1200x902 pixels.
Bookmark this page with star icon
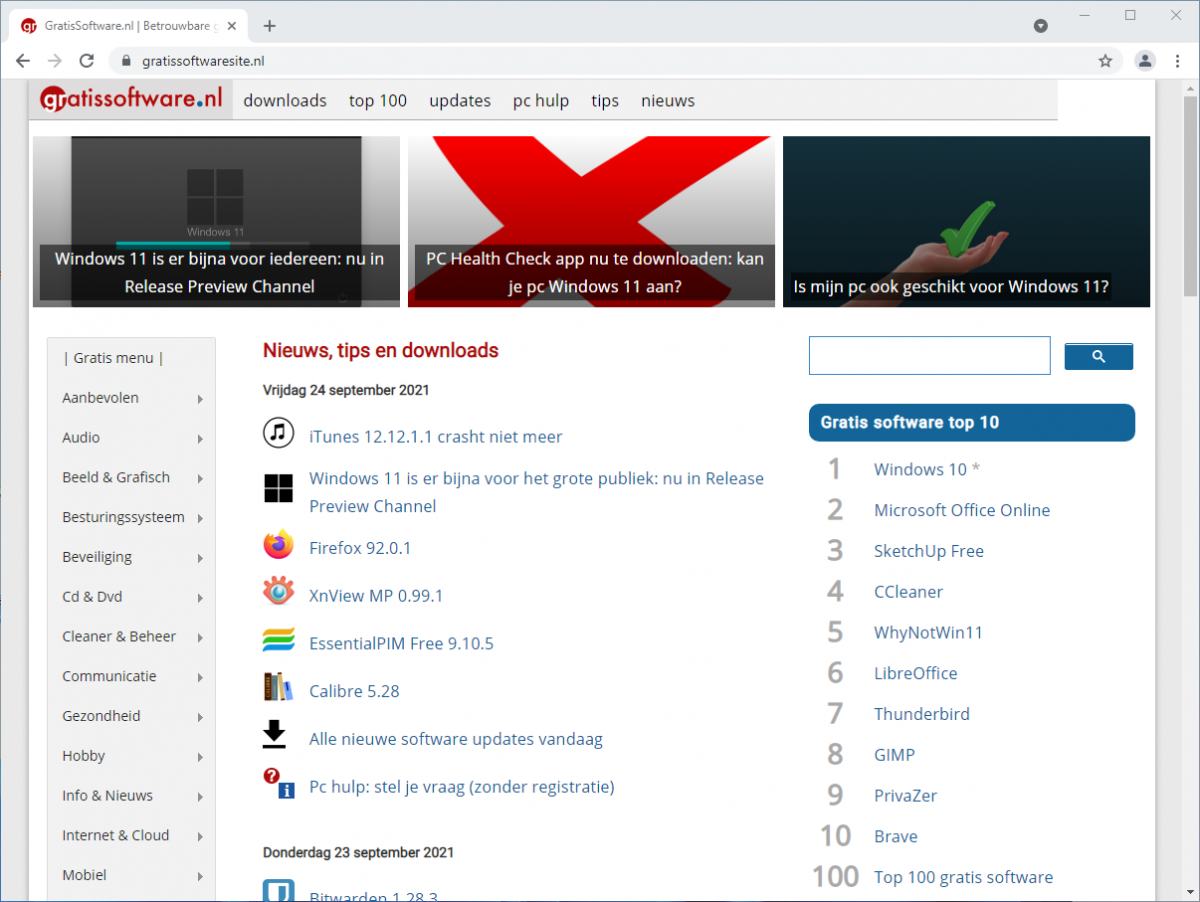pyautogui.click(x=1105, y=61)
